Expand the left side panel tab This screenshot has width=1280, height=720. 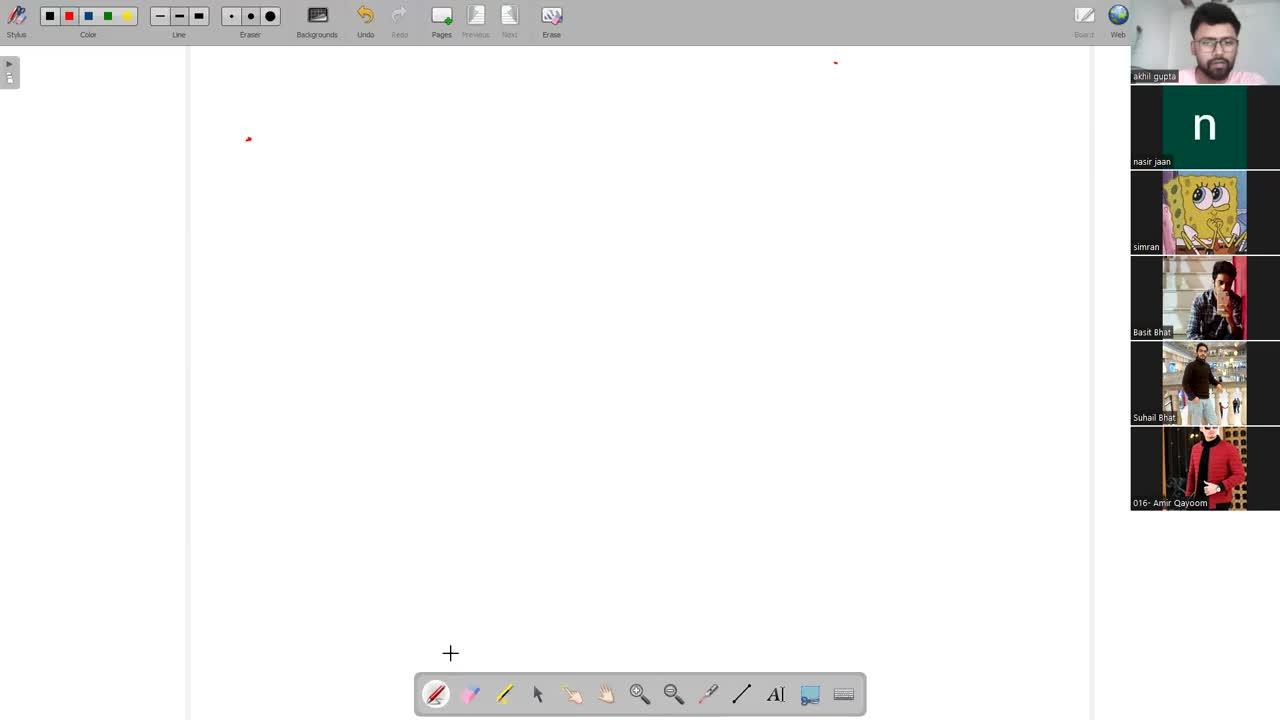9,72
